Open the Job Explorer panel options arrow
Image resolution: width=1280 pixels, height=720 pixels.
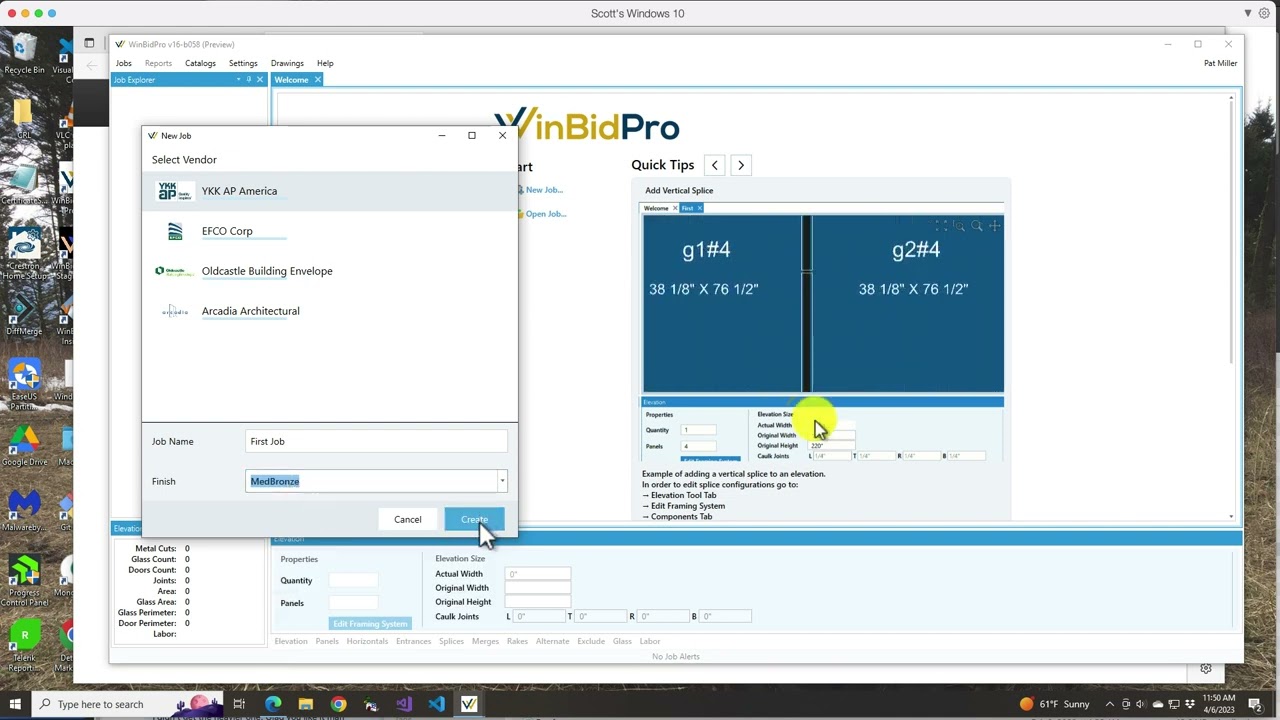[238, 80]
